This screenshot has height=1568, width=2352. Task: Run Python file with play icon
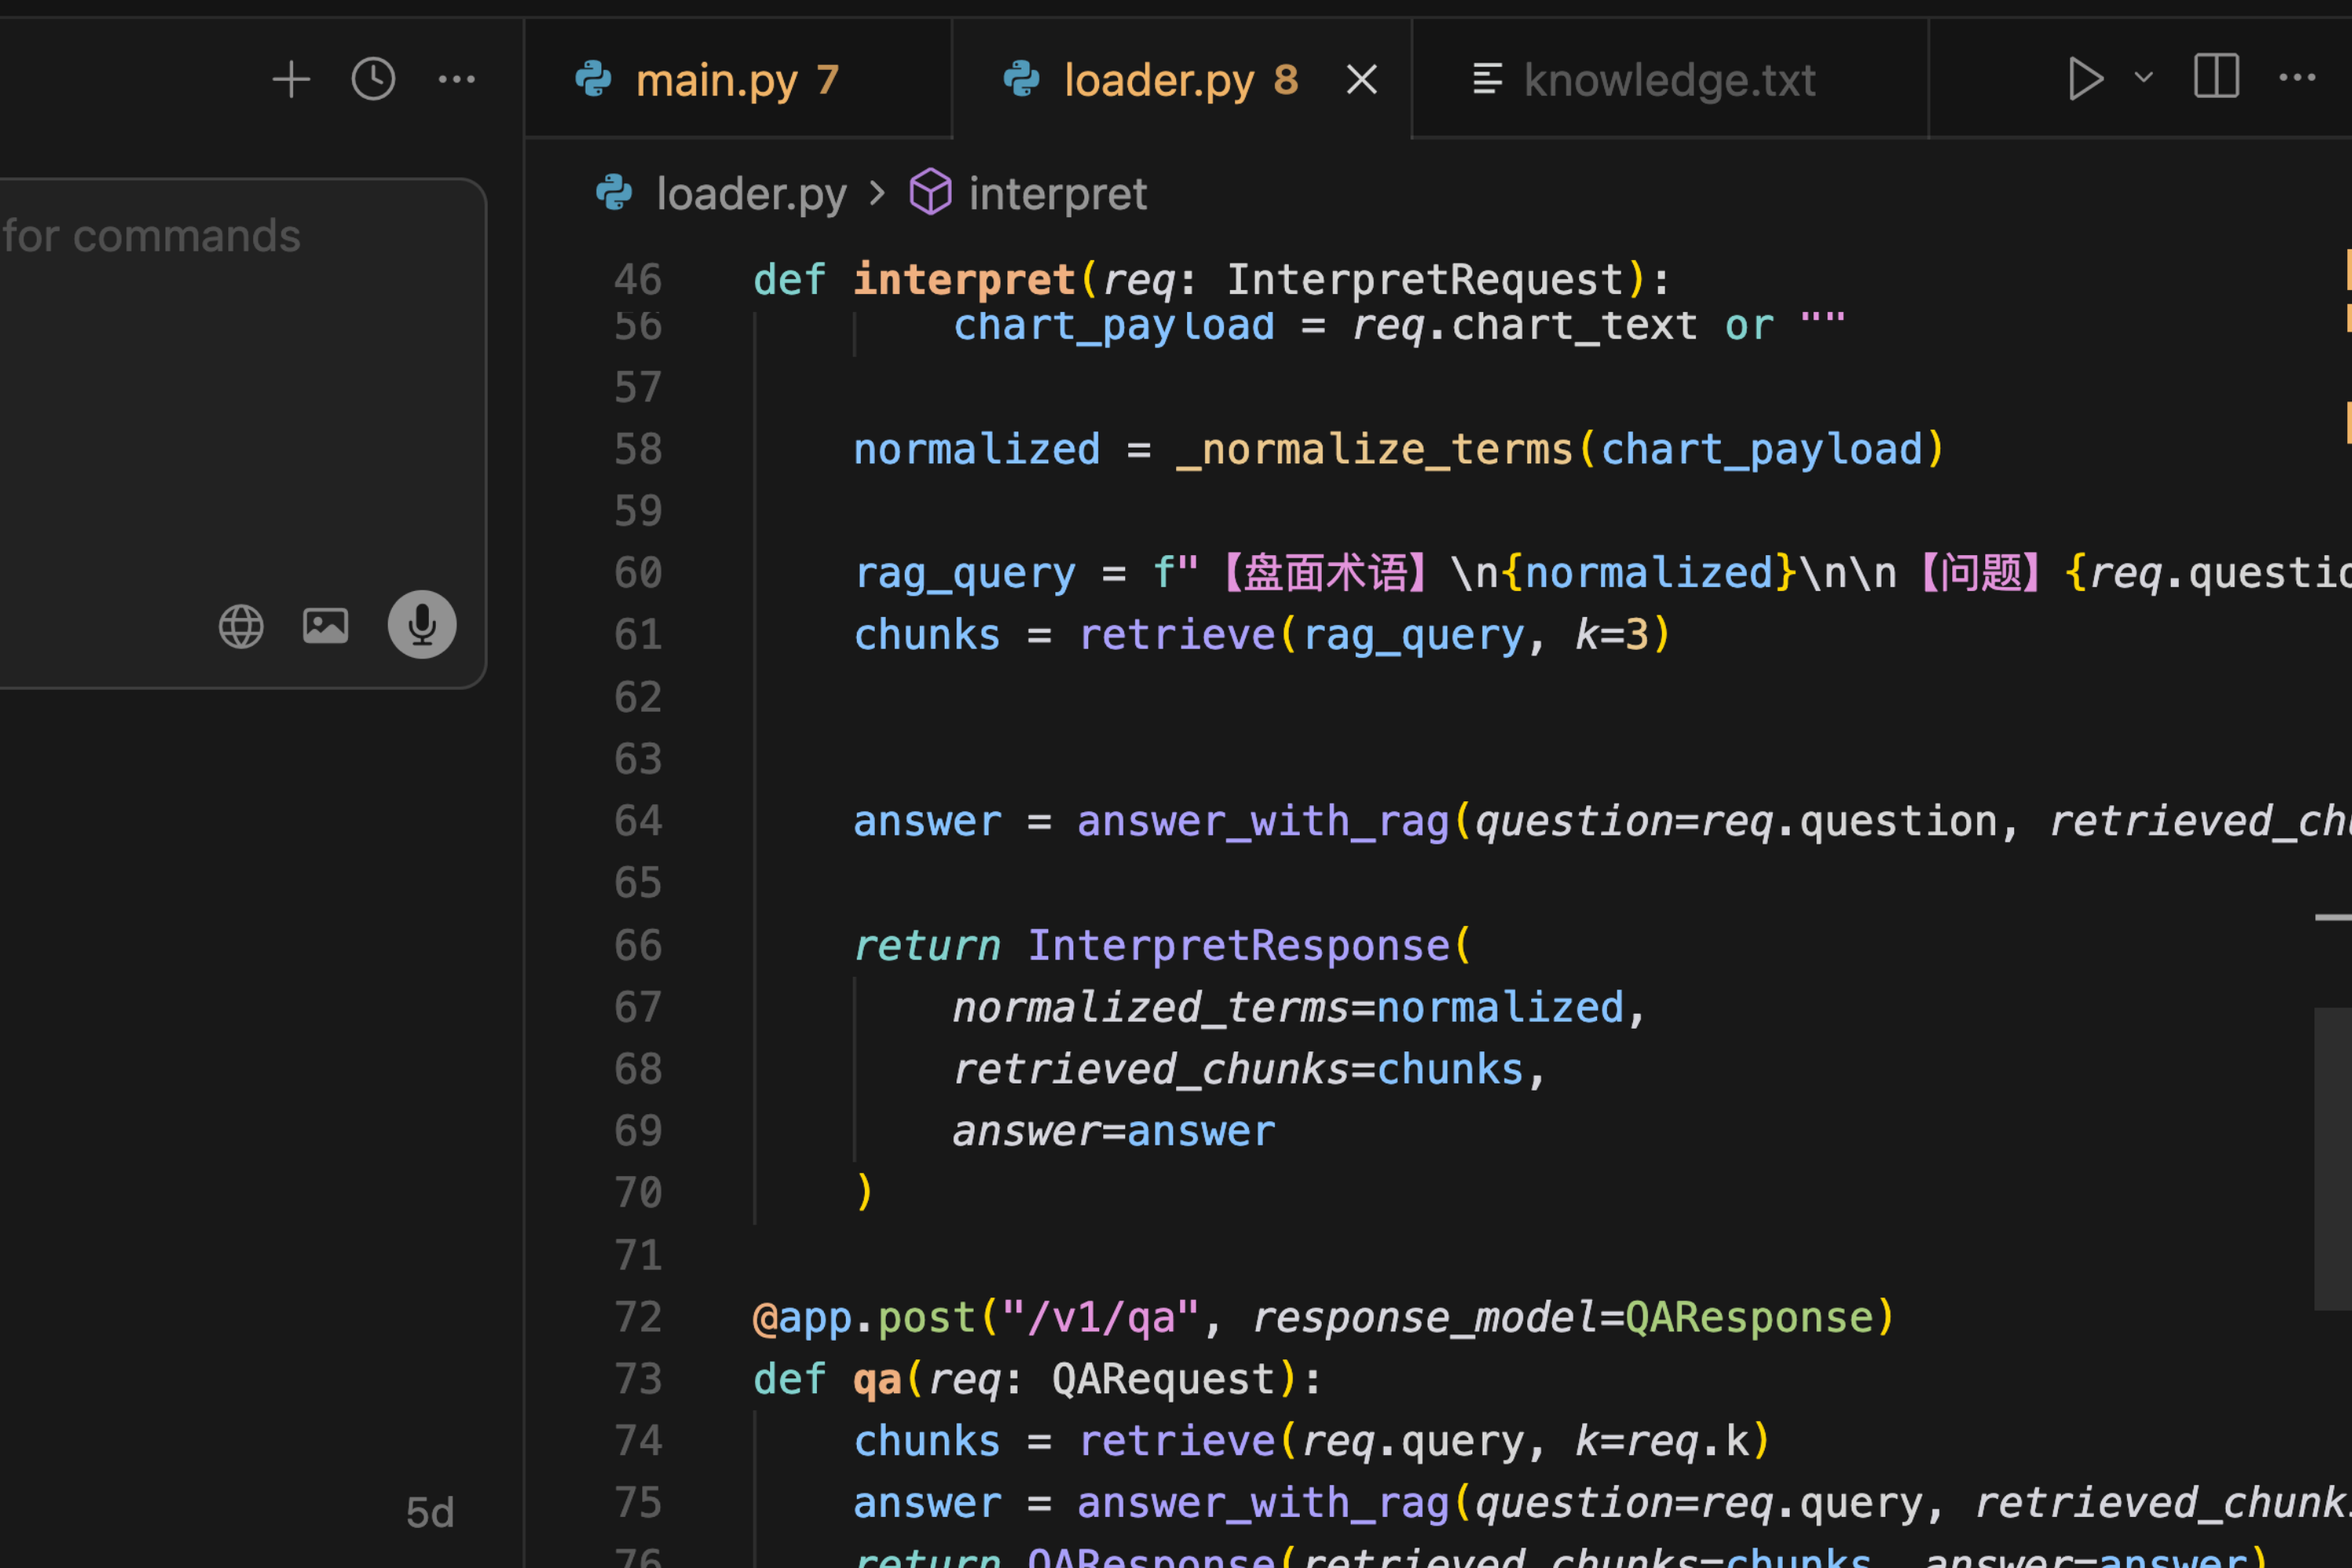[2085, 79]
